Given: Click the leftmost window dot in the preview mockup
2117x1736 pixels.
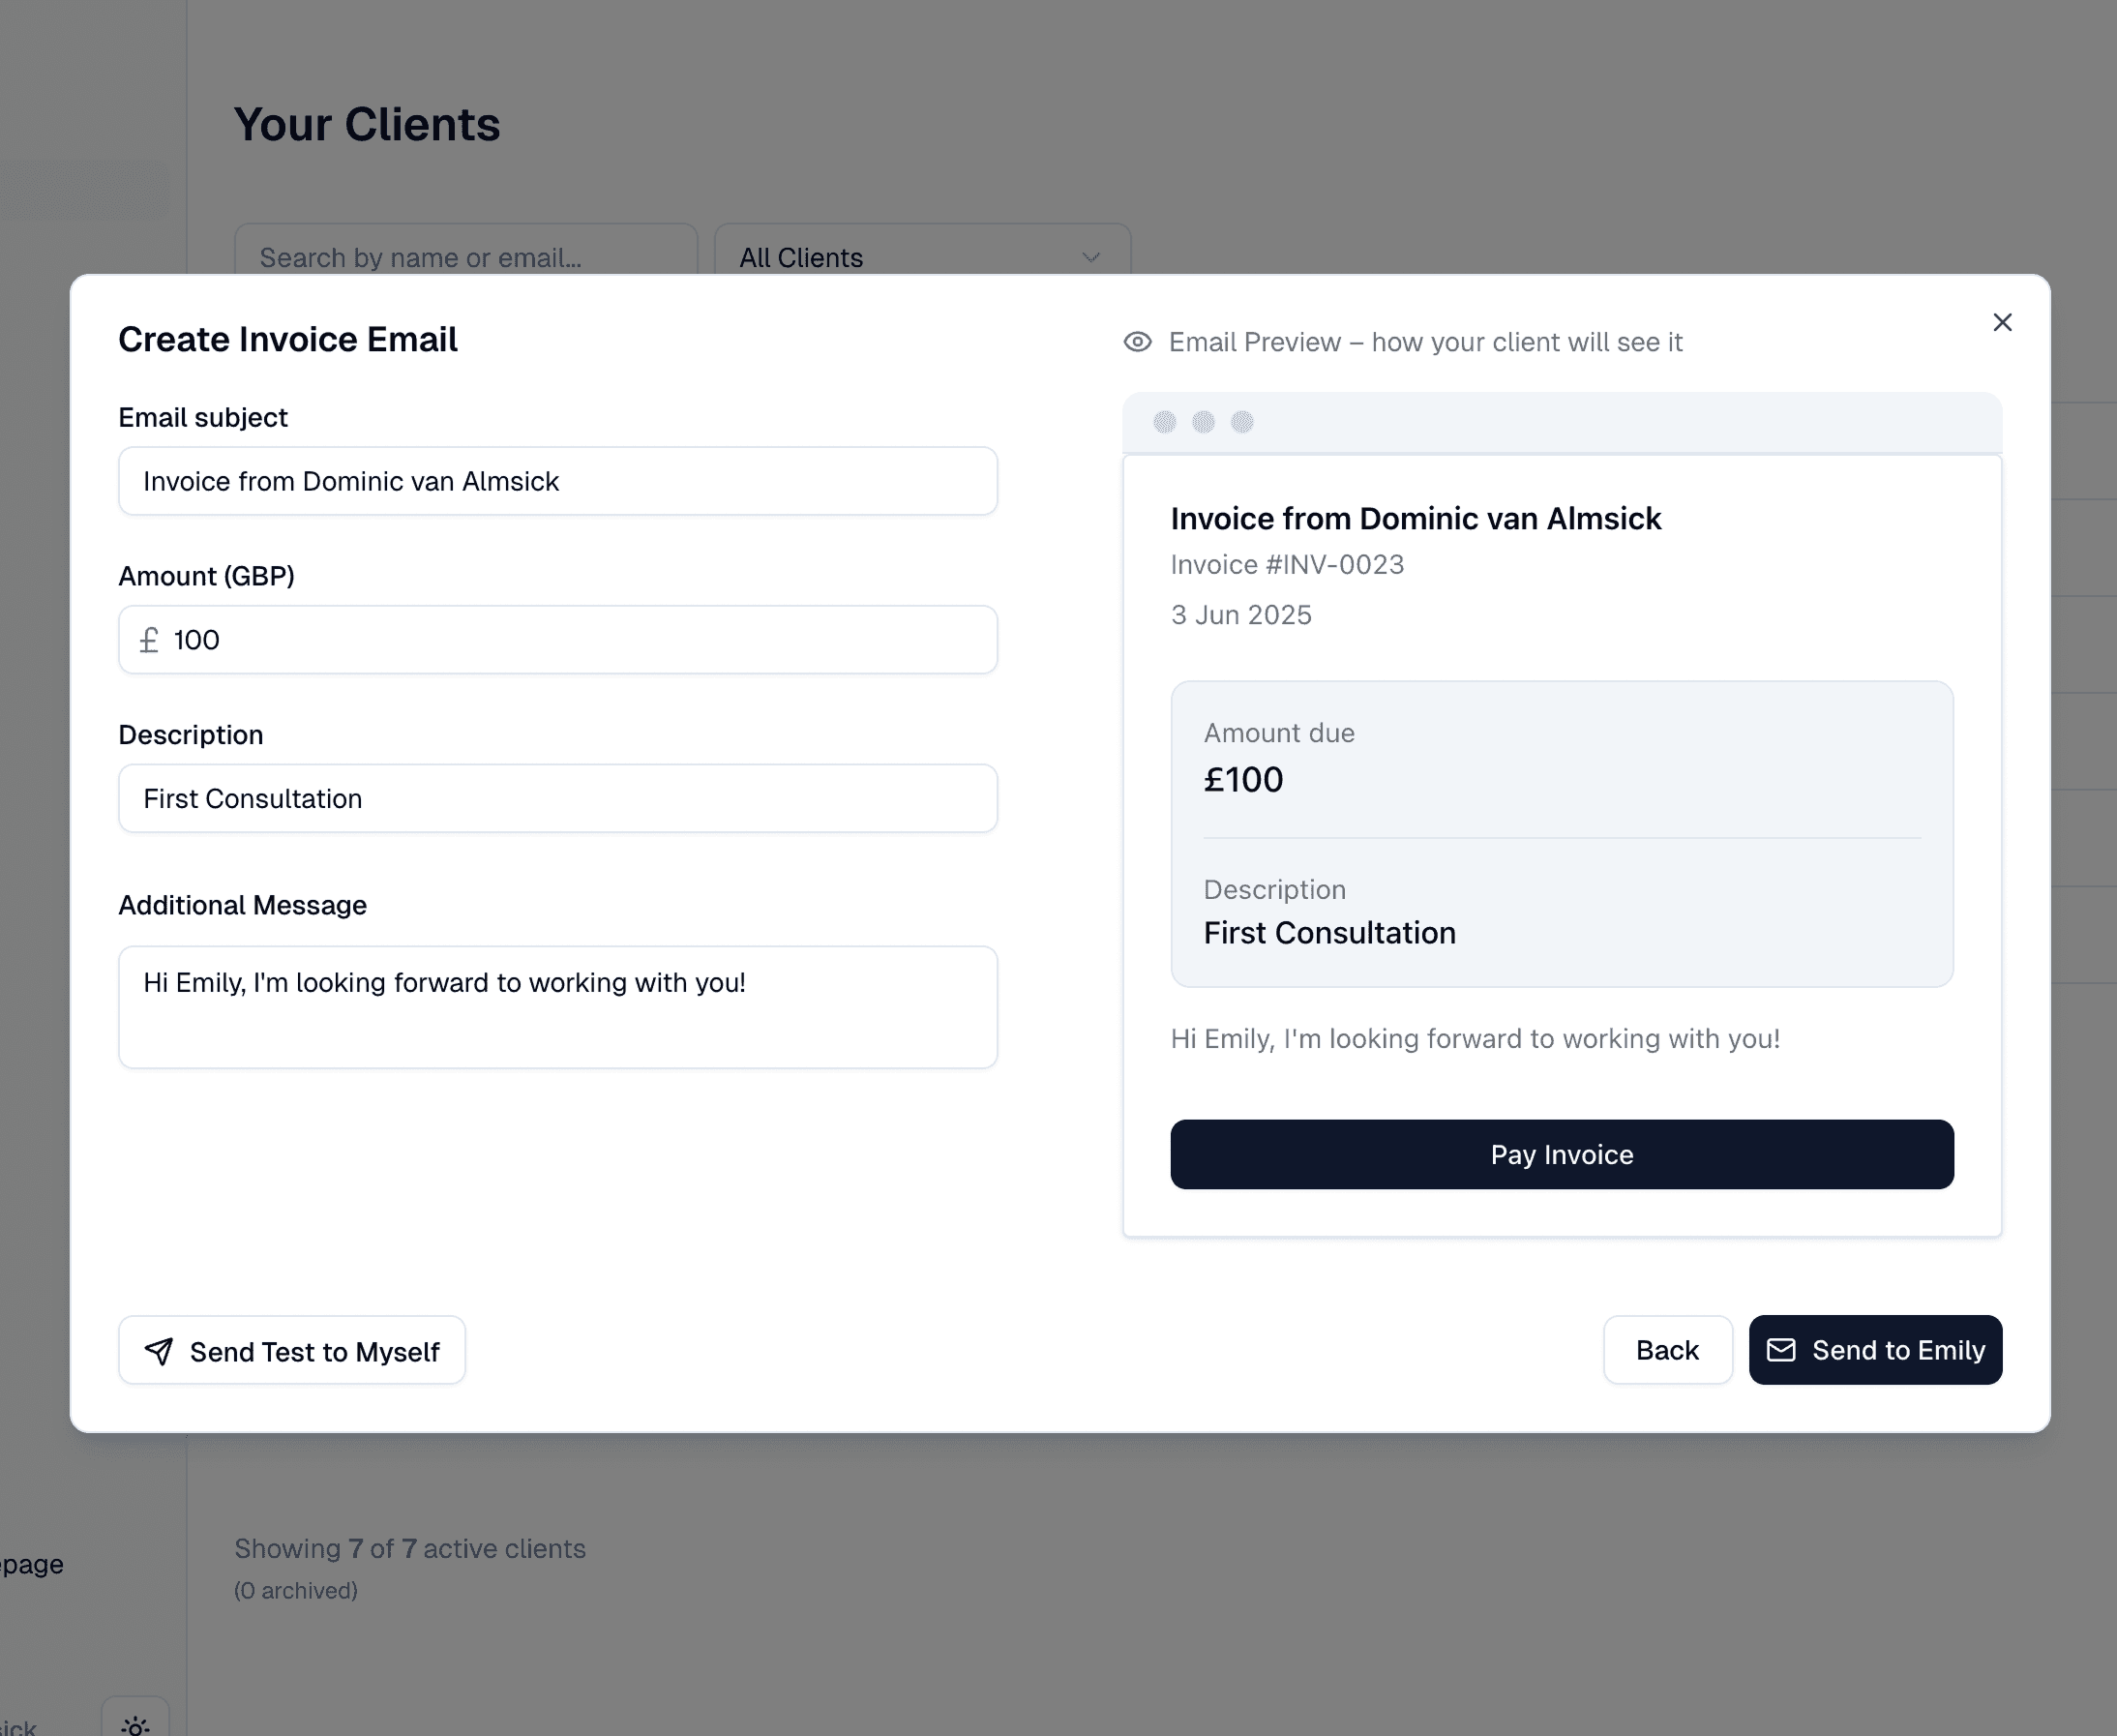Looking at the screenshot, I should pyautogui.click(x=1165, y=423).
